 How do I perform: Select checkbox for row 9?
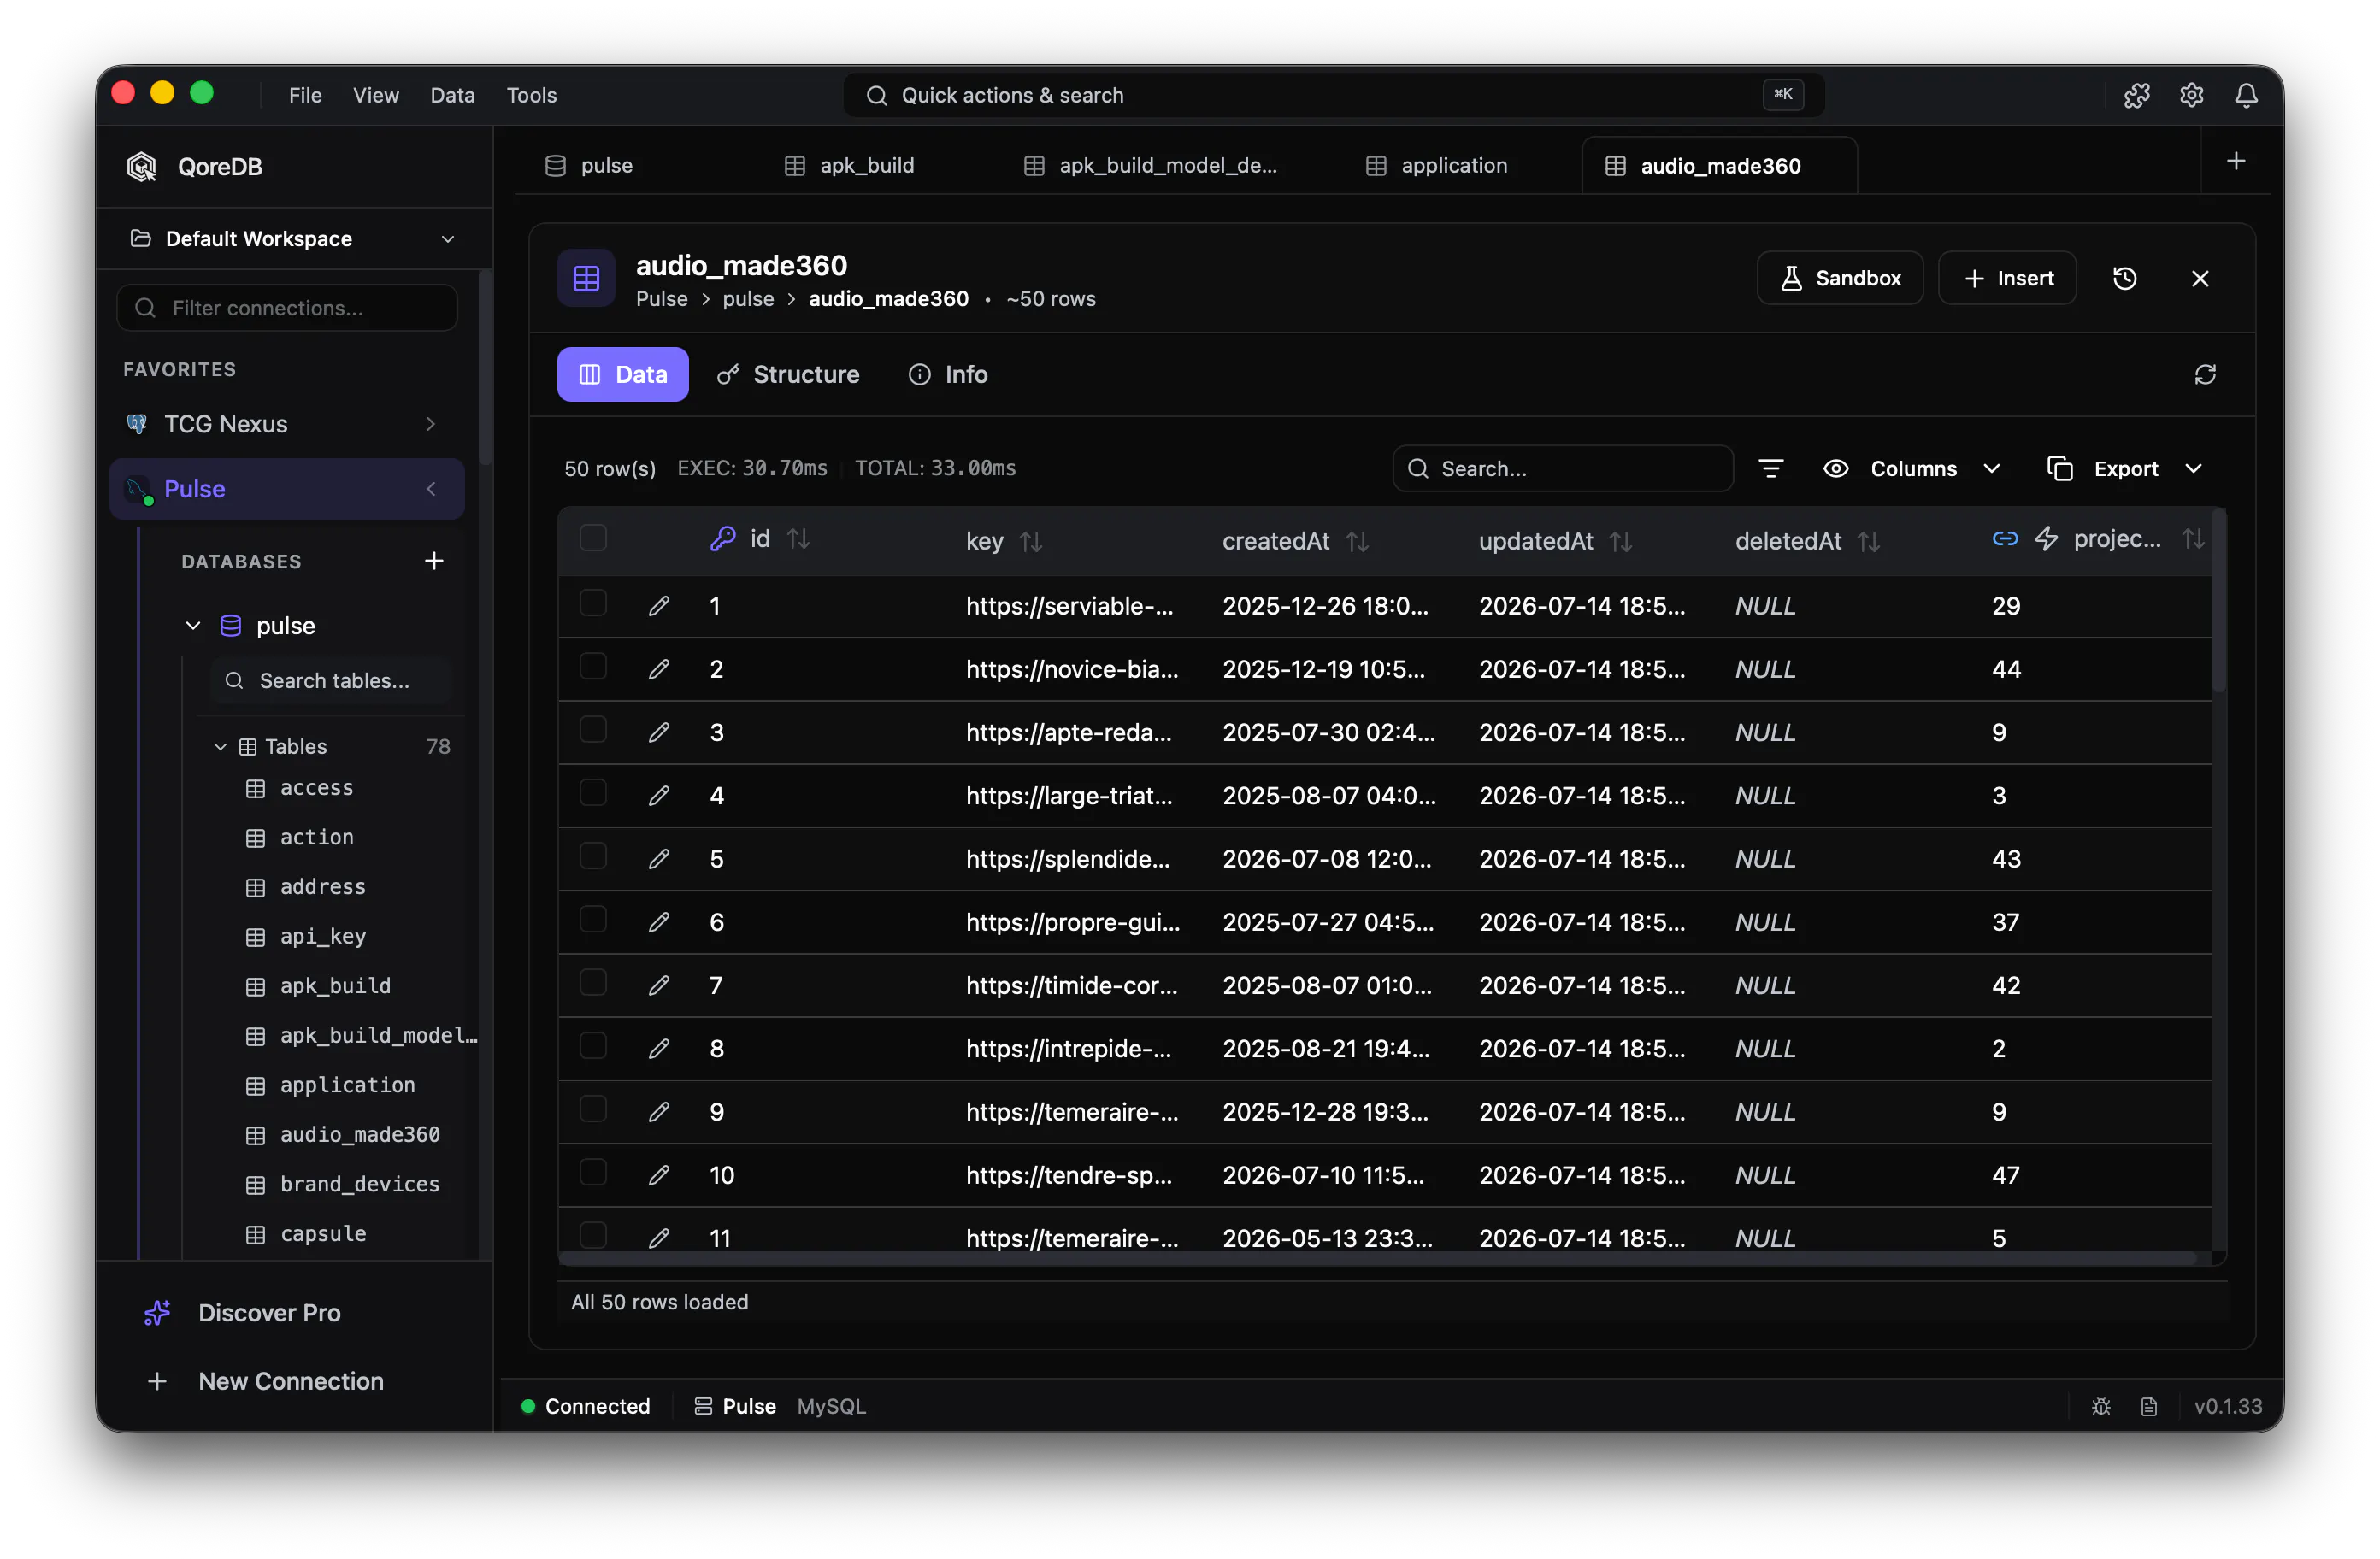pos(593,1109)
